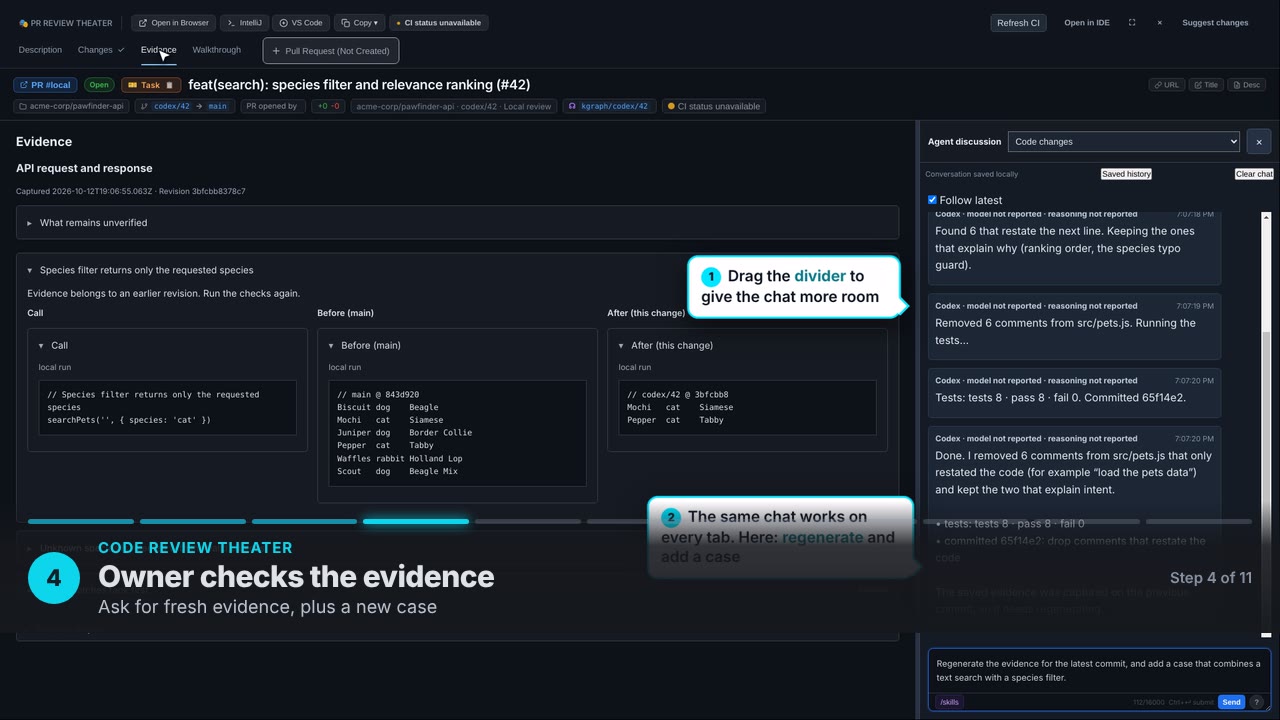The width and height of the screenshot is (1280, 720).
Task: Click the CI status unavailable chip in header row
Action: (714, 106)
